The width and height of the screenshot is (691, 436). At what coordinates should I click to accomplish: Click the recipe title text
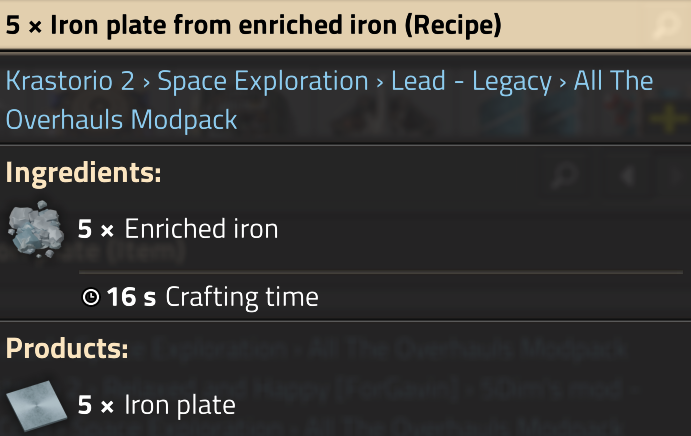pyautogui.click(x=200, y=23)
